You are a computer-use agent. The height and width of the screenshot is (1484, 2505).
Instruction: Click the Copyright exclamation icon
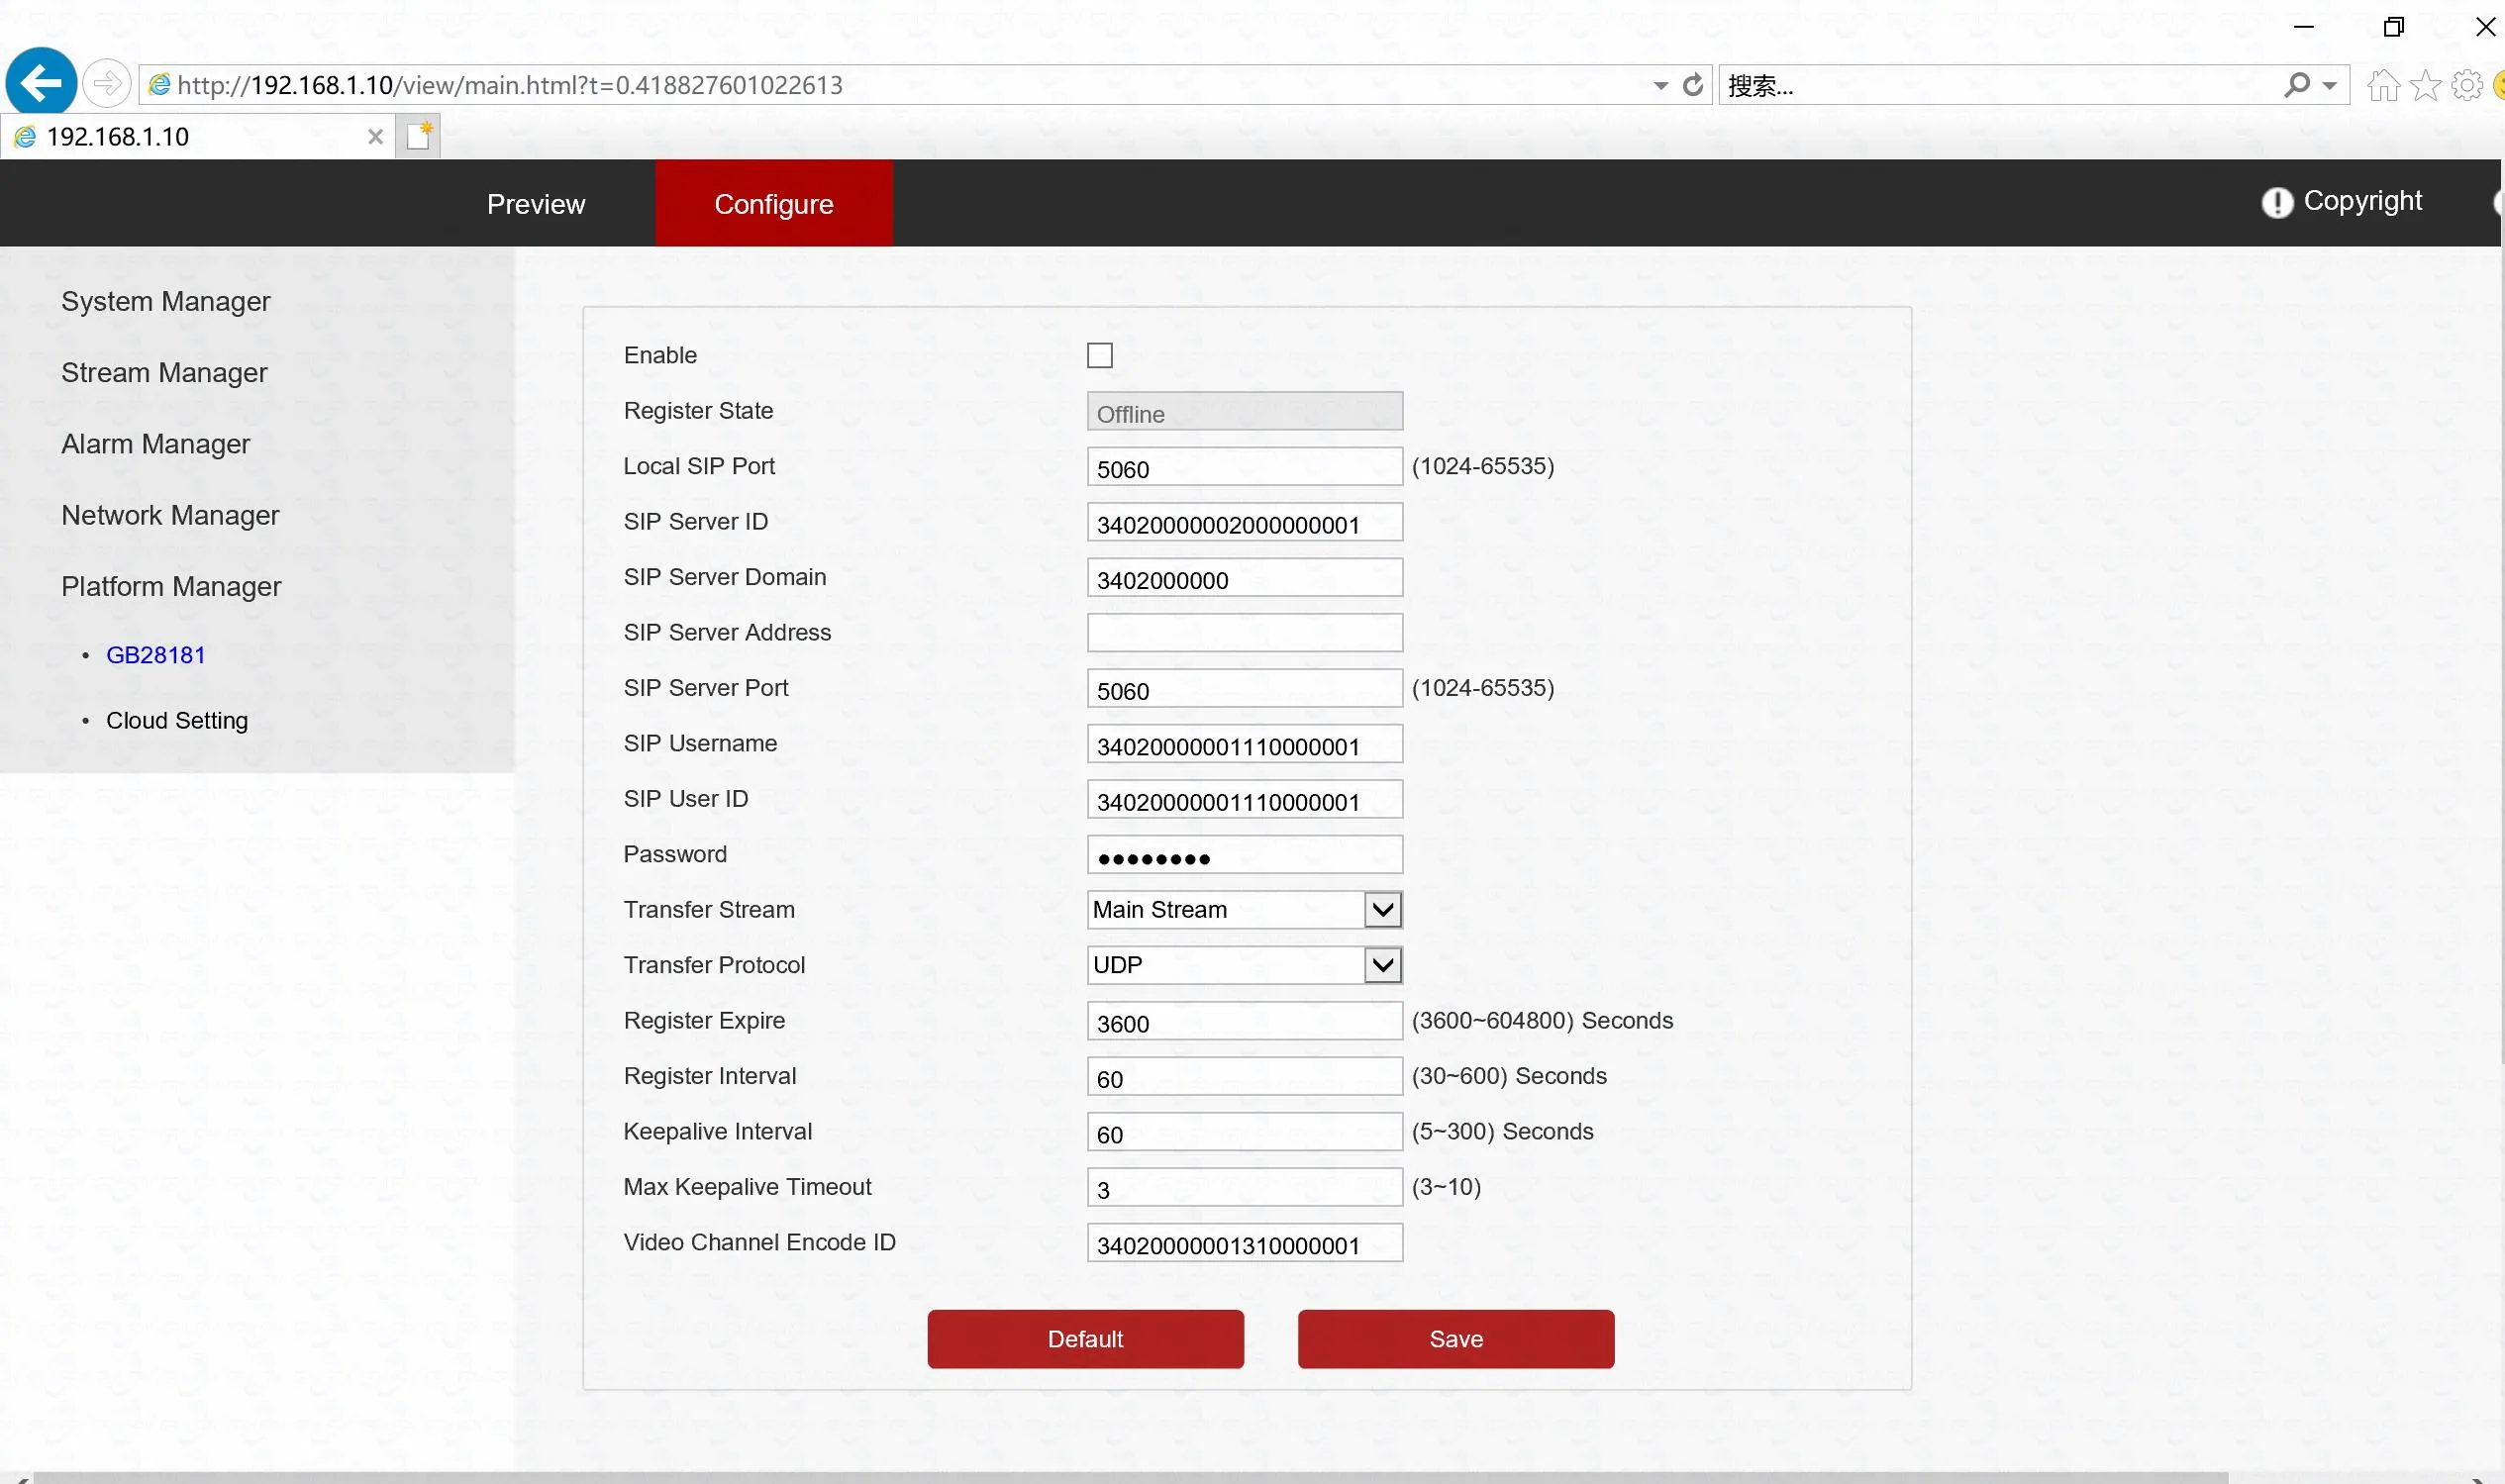point(2277,202)
